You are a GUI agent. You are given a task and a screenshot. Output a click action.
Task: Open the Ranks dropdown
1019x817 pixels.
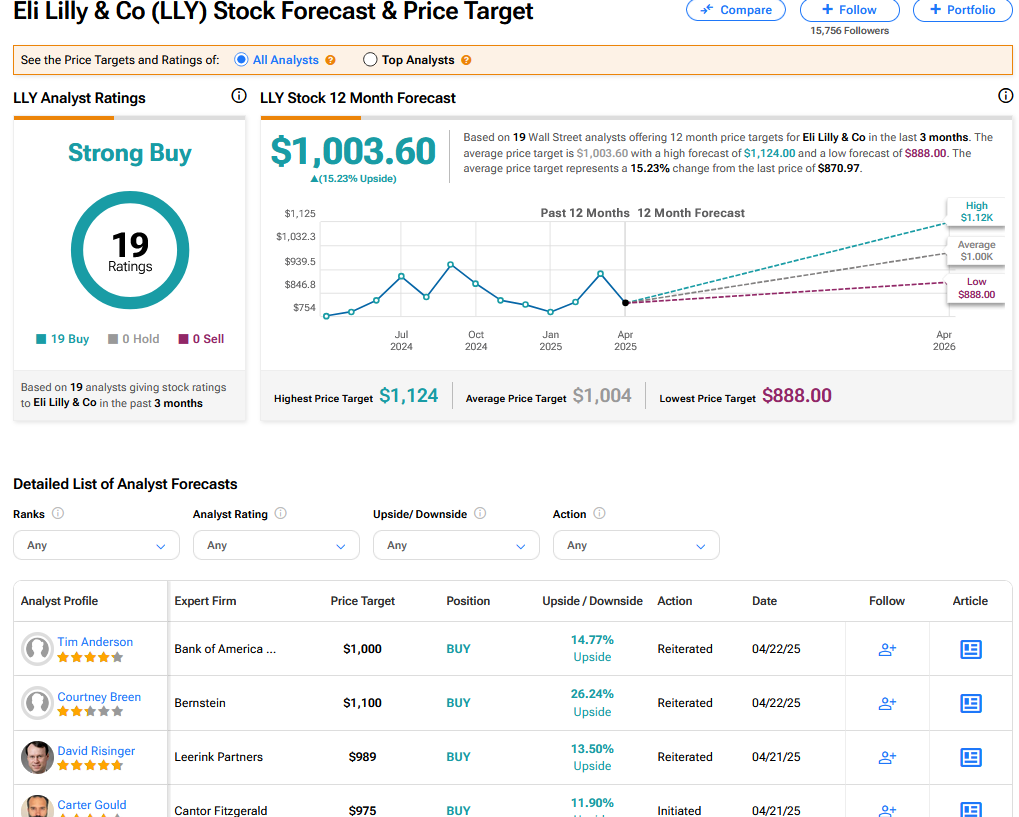click(96, 545)
